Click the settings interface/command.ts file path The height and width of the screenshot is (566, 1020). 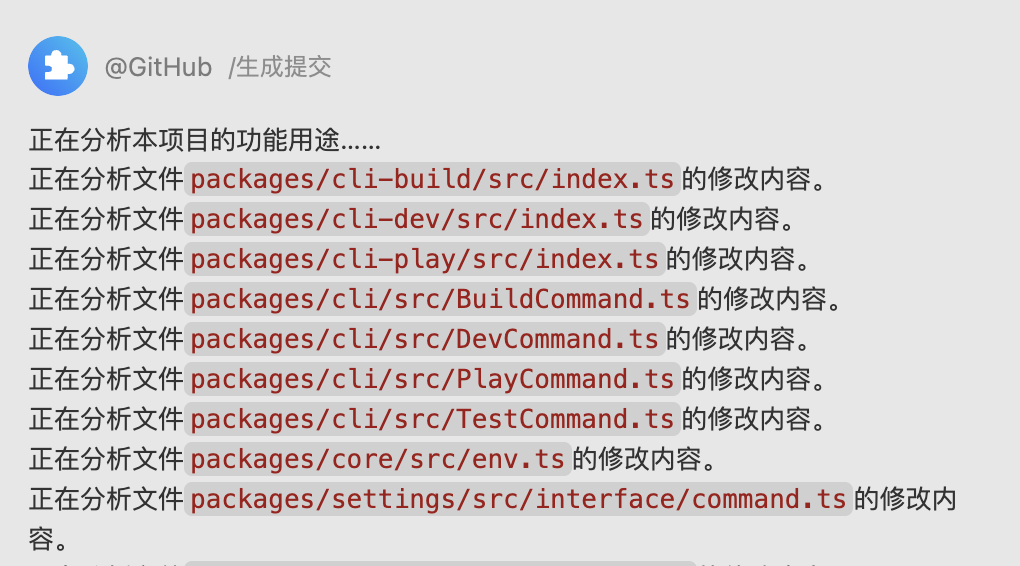pos(519,499)
